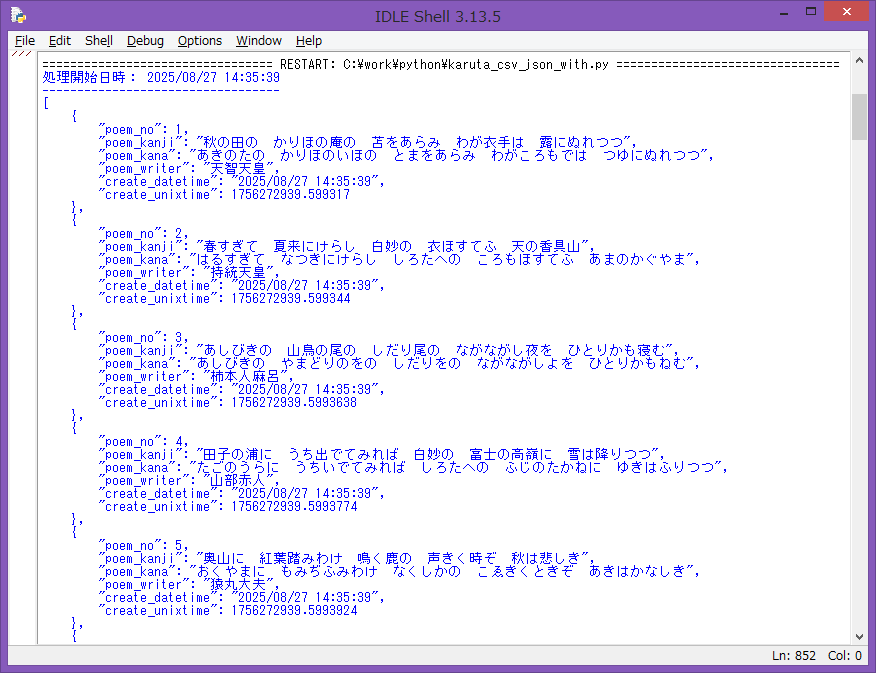
Task: Click the empty scrollbar track below the thumb
Action: click(859, 400)
